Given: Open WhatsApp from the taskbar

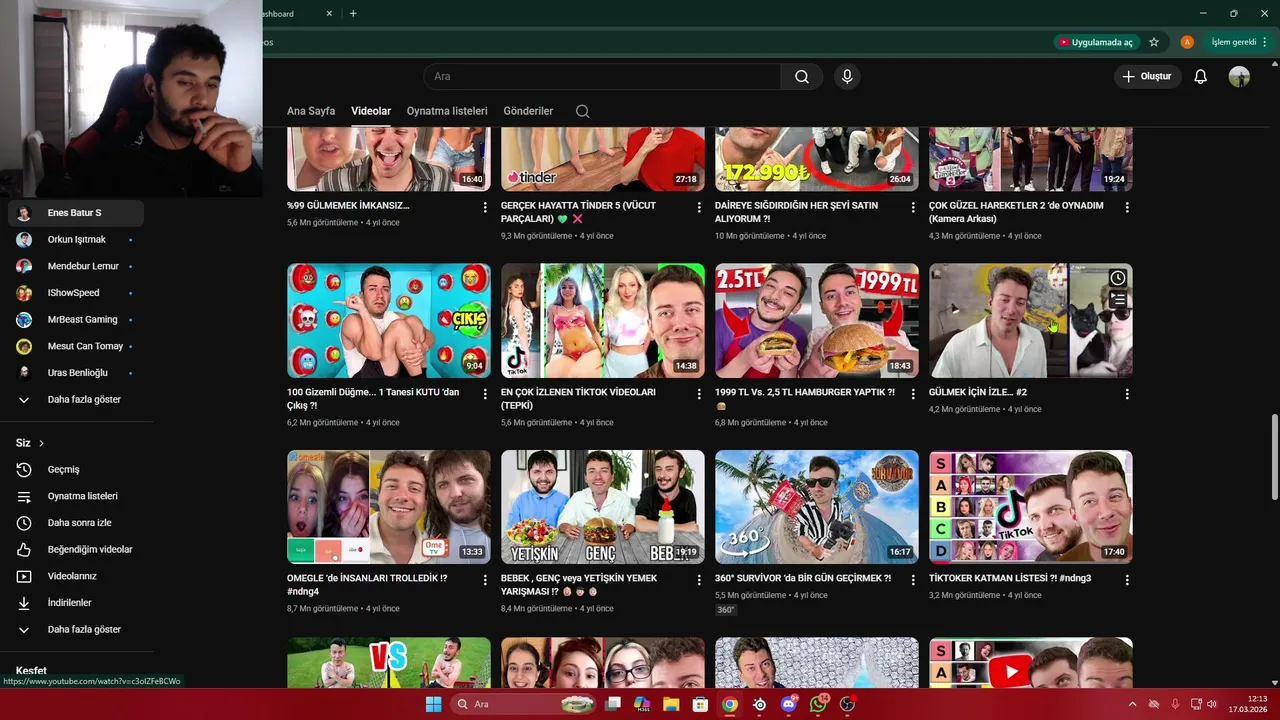Looking at the screenshot, I should click(819, 704).
